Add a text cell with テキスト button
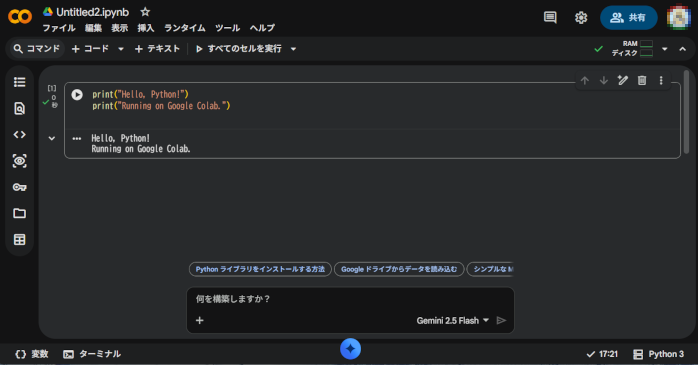 [157, 49]
